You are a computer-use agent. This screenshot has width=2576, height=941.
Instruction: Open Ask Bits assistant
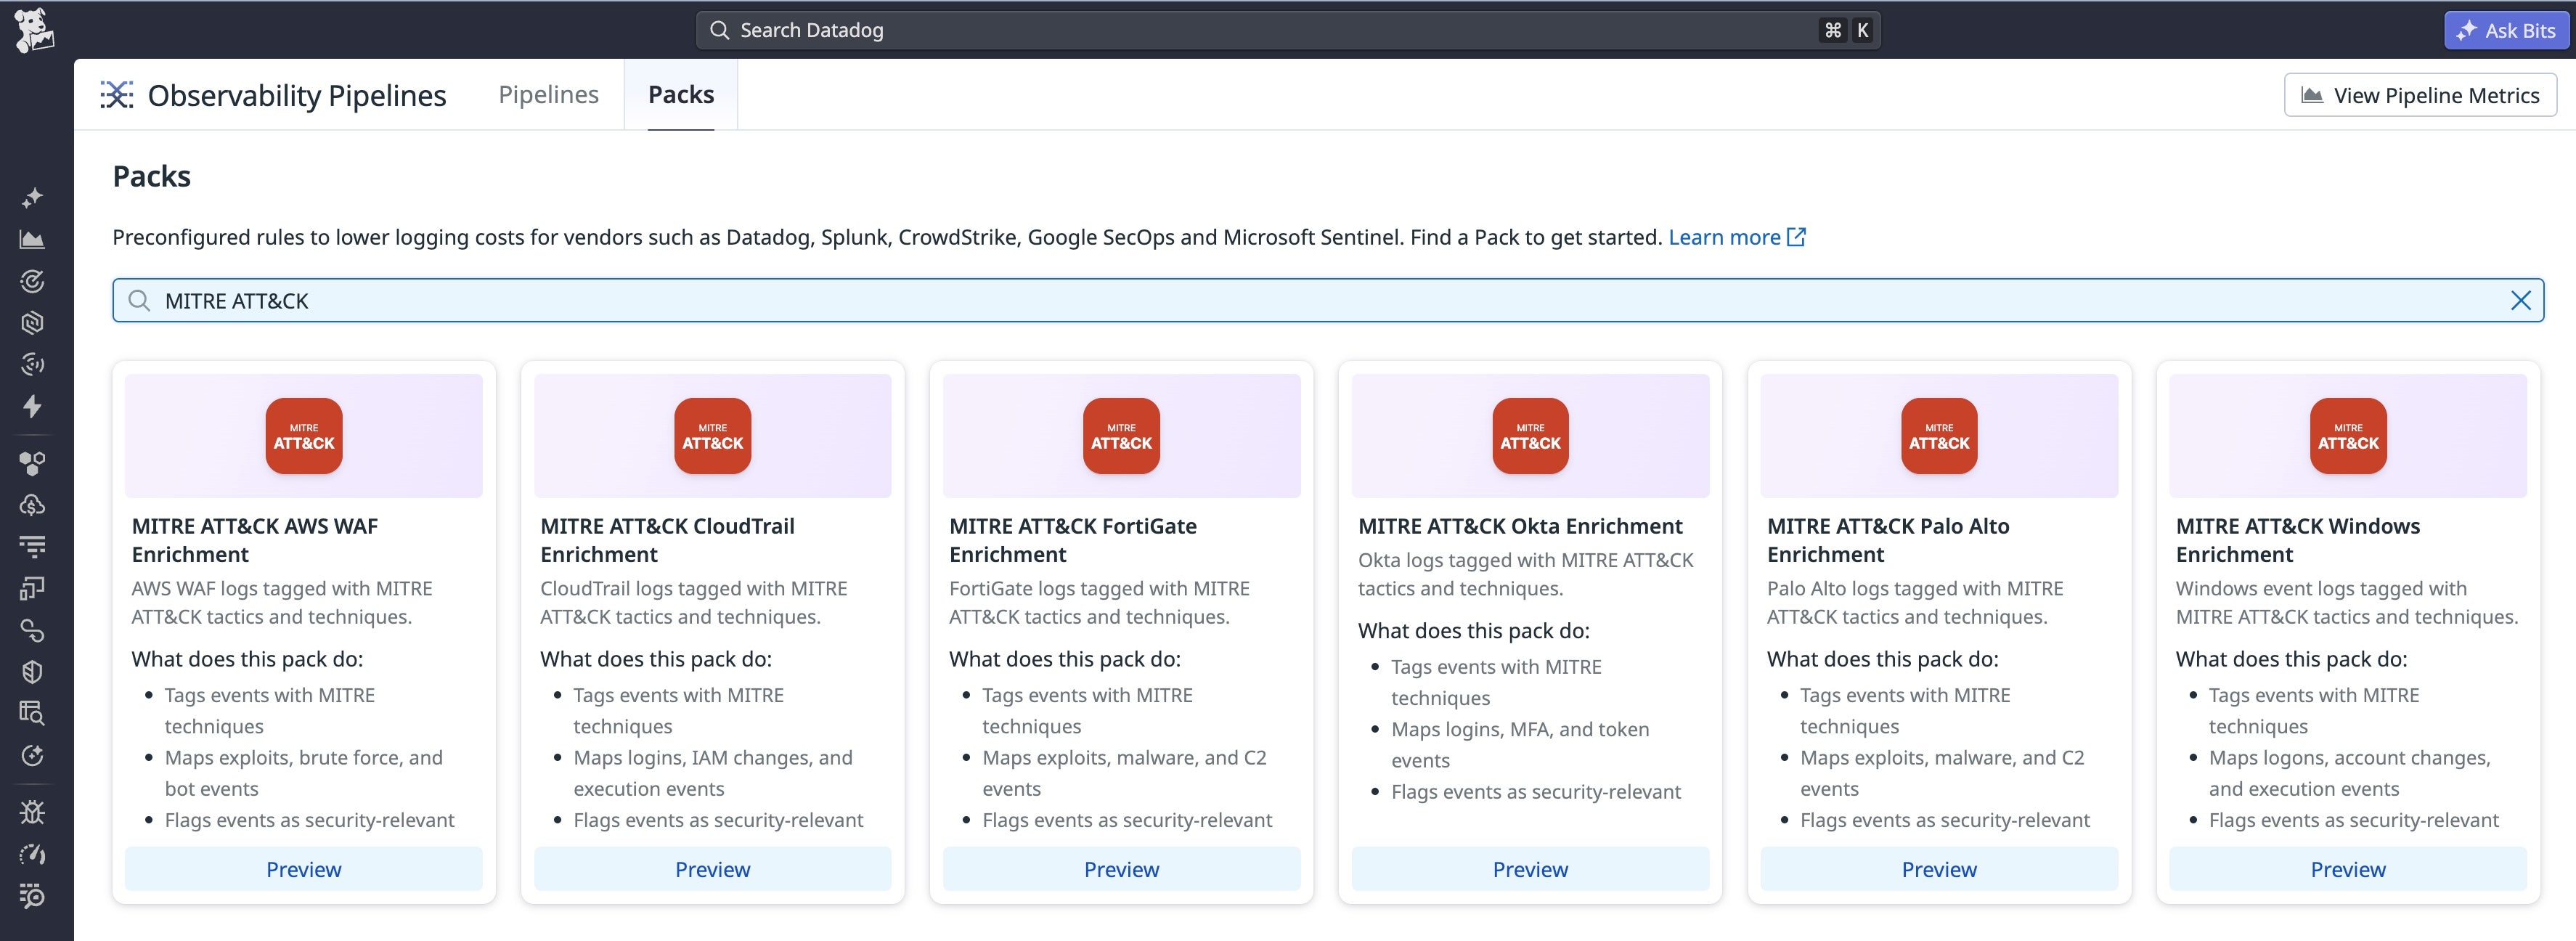click(2506, 30)
